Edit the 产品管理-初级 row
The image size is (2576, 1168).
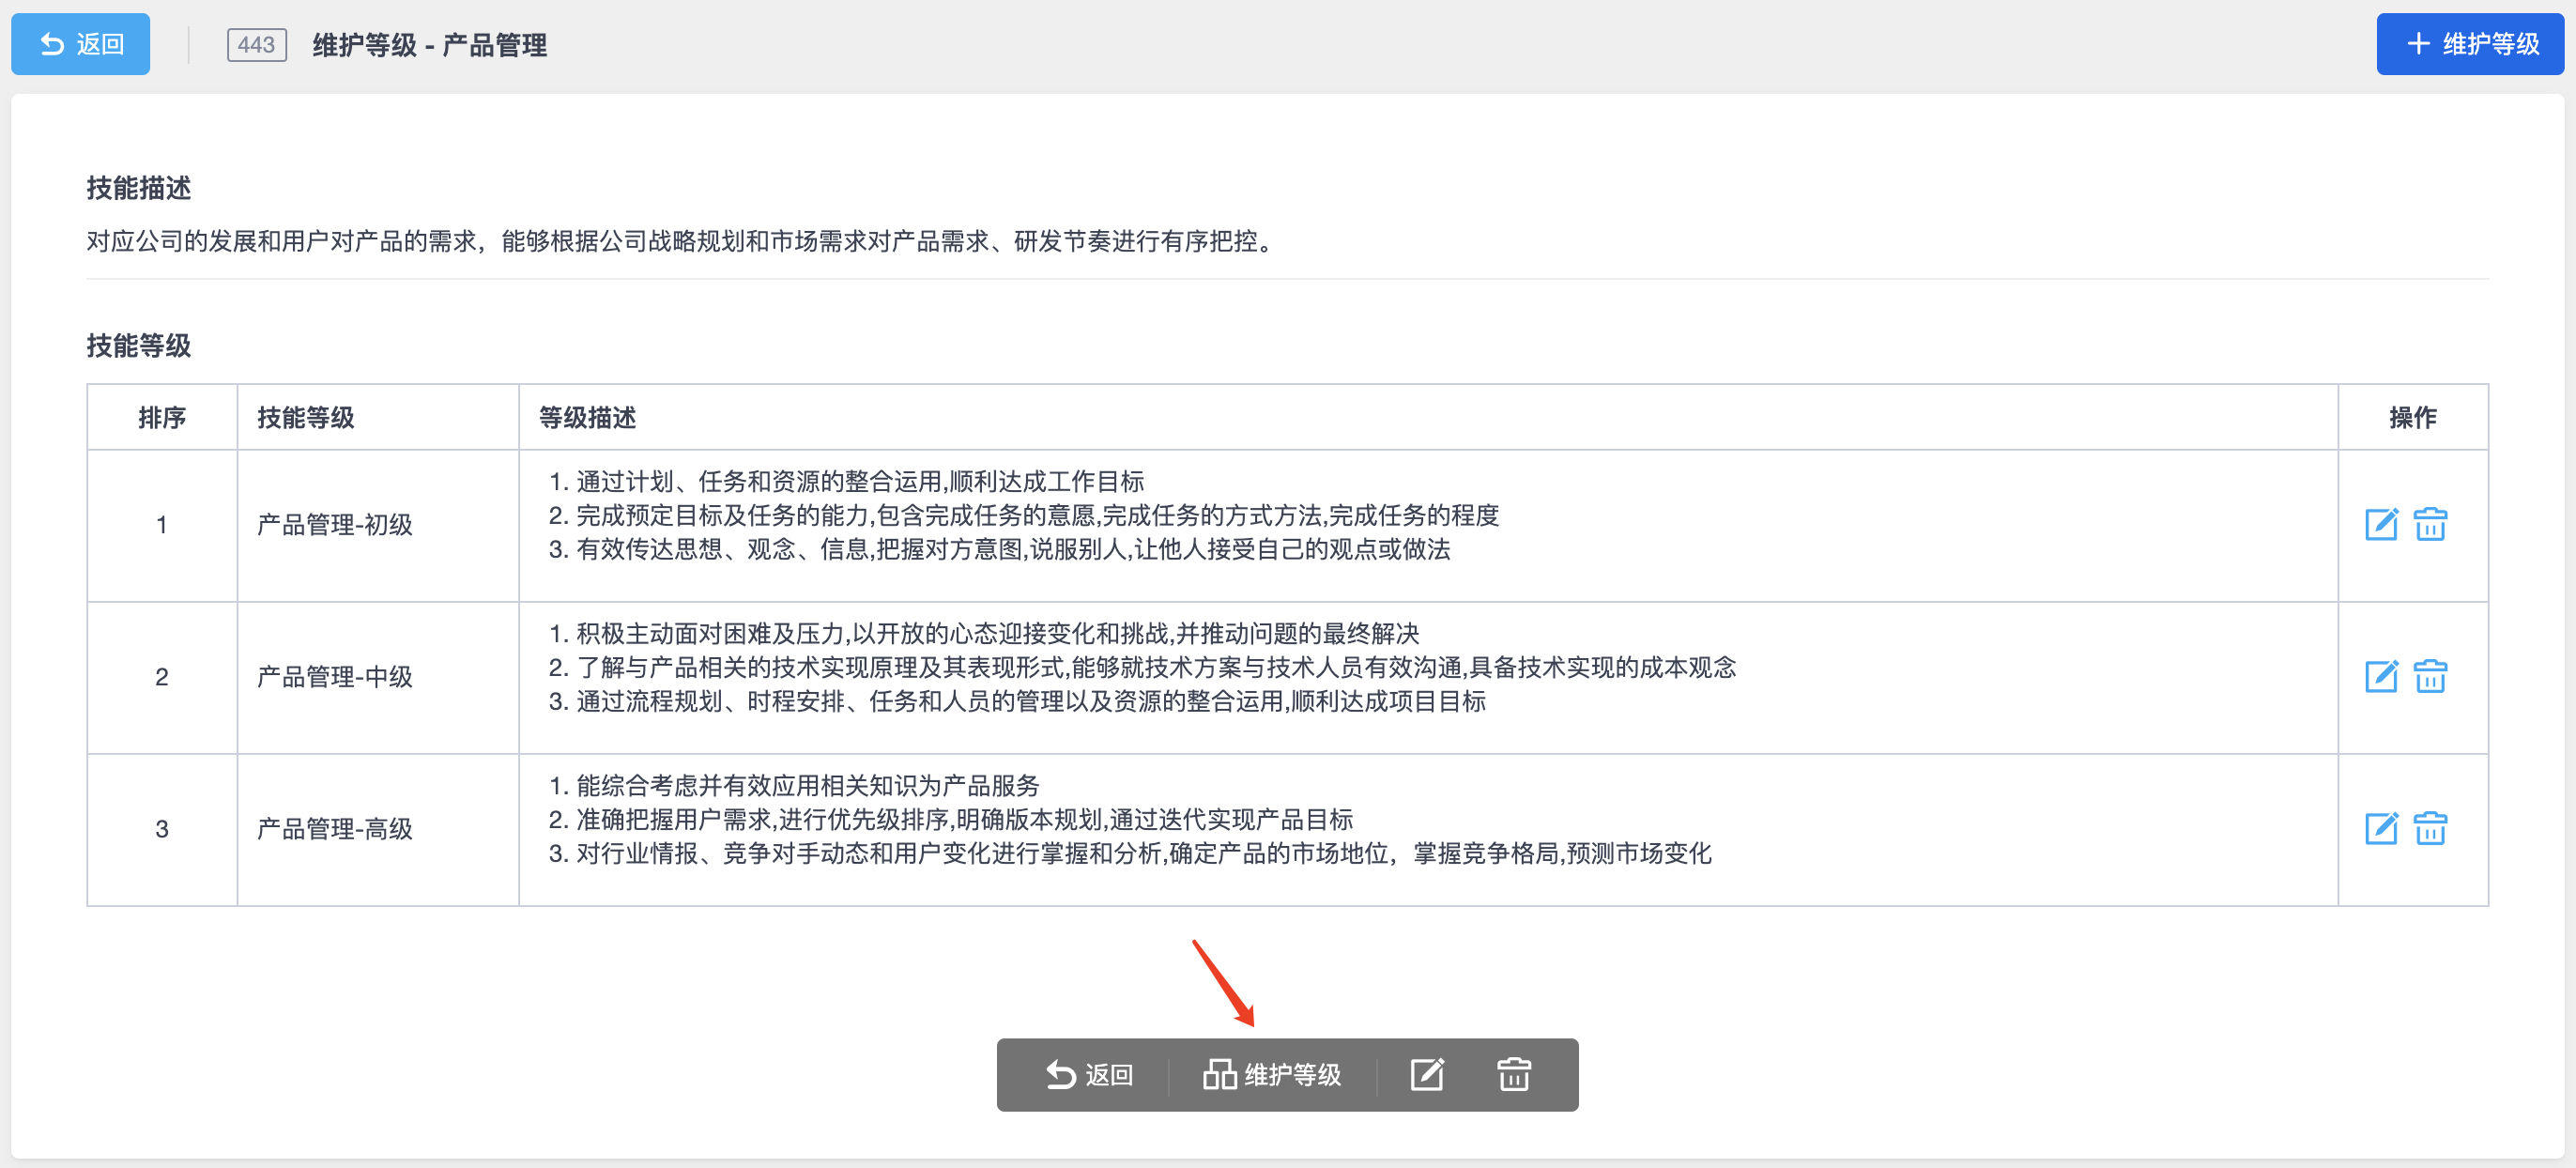2381,524
